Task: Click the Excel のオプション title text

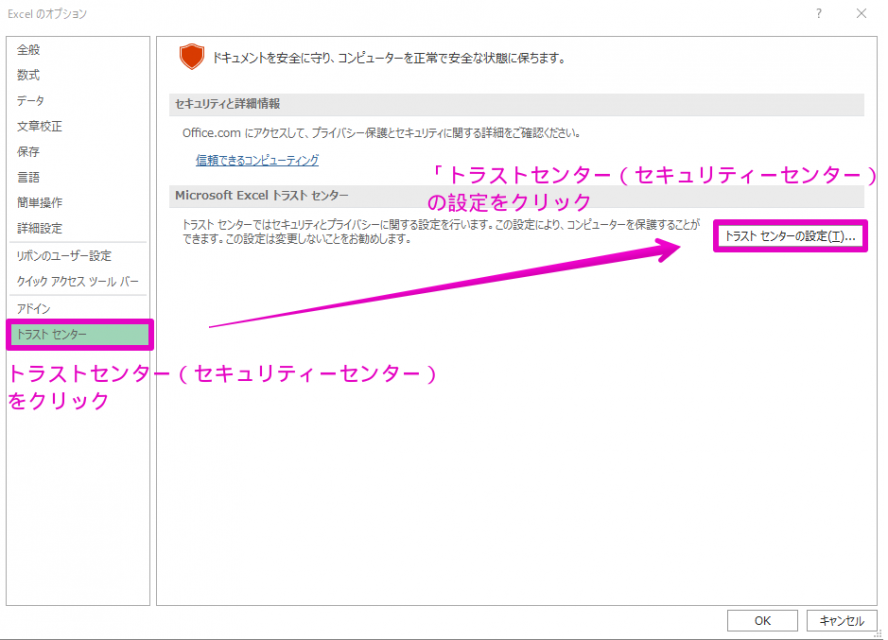Action: pyautogui.click(x=47, y=14)
